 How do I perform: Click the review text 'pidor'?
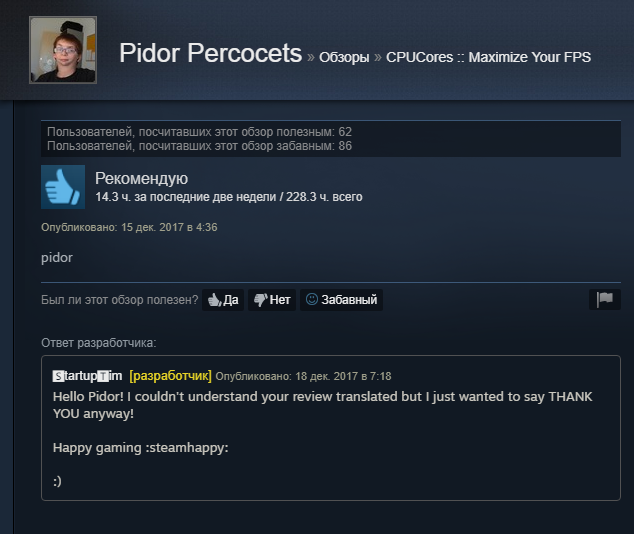57,258
